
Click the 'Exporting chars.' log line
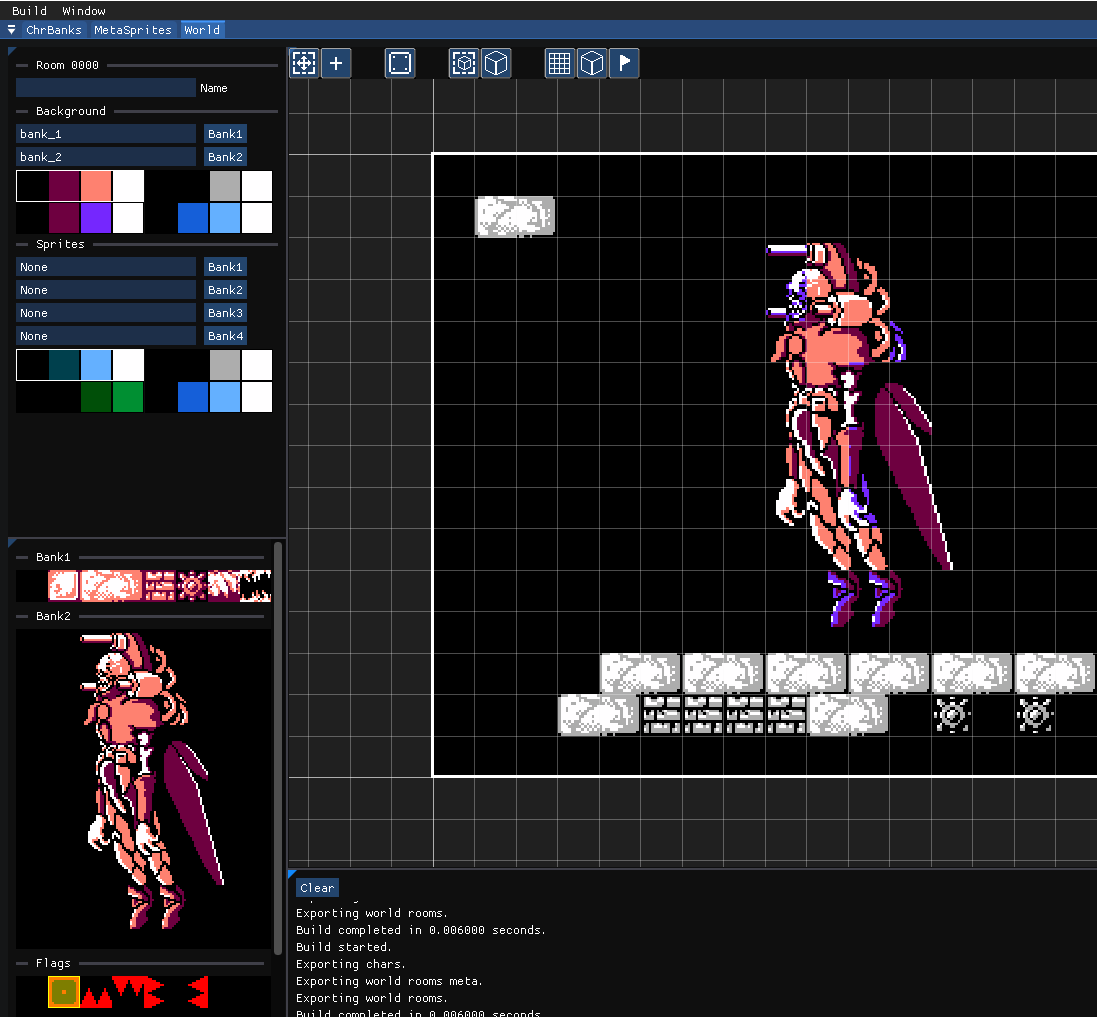tap(351, 964)
